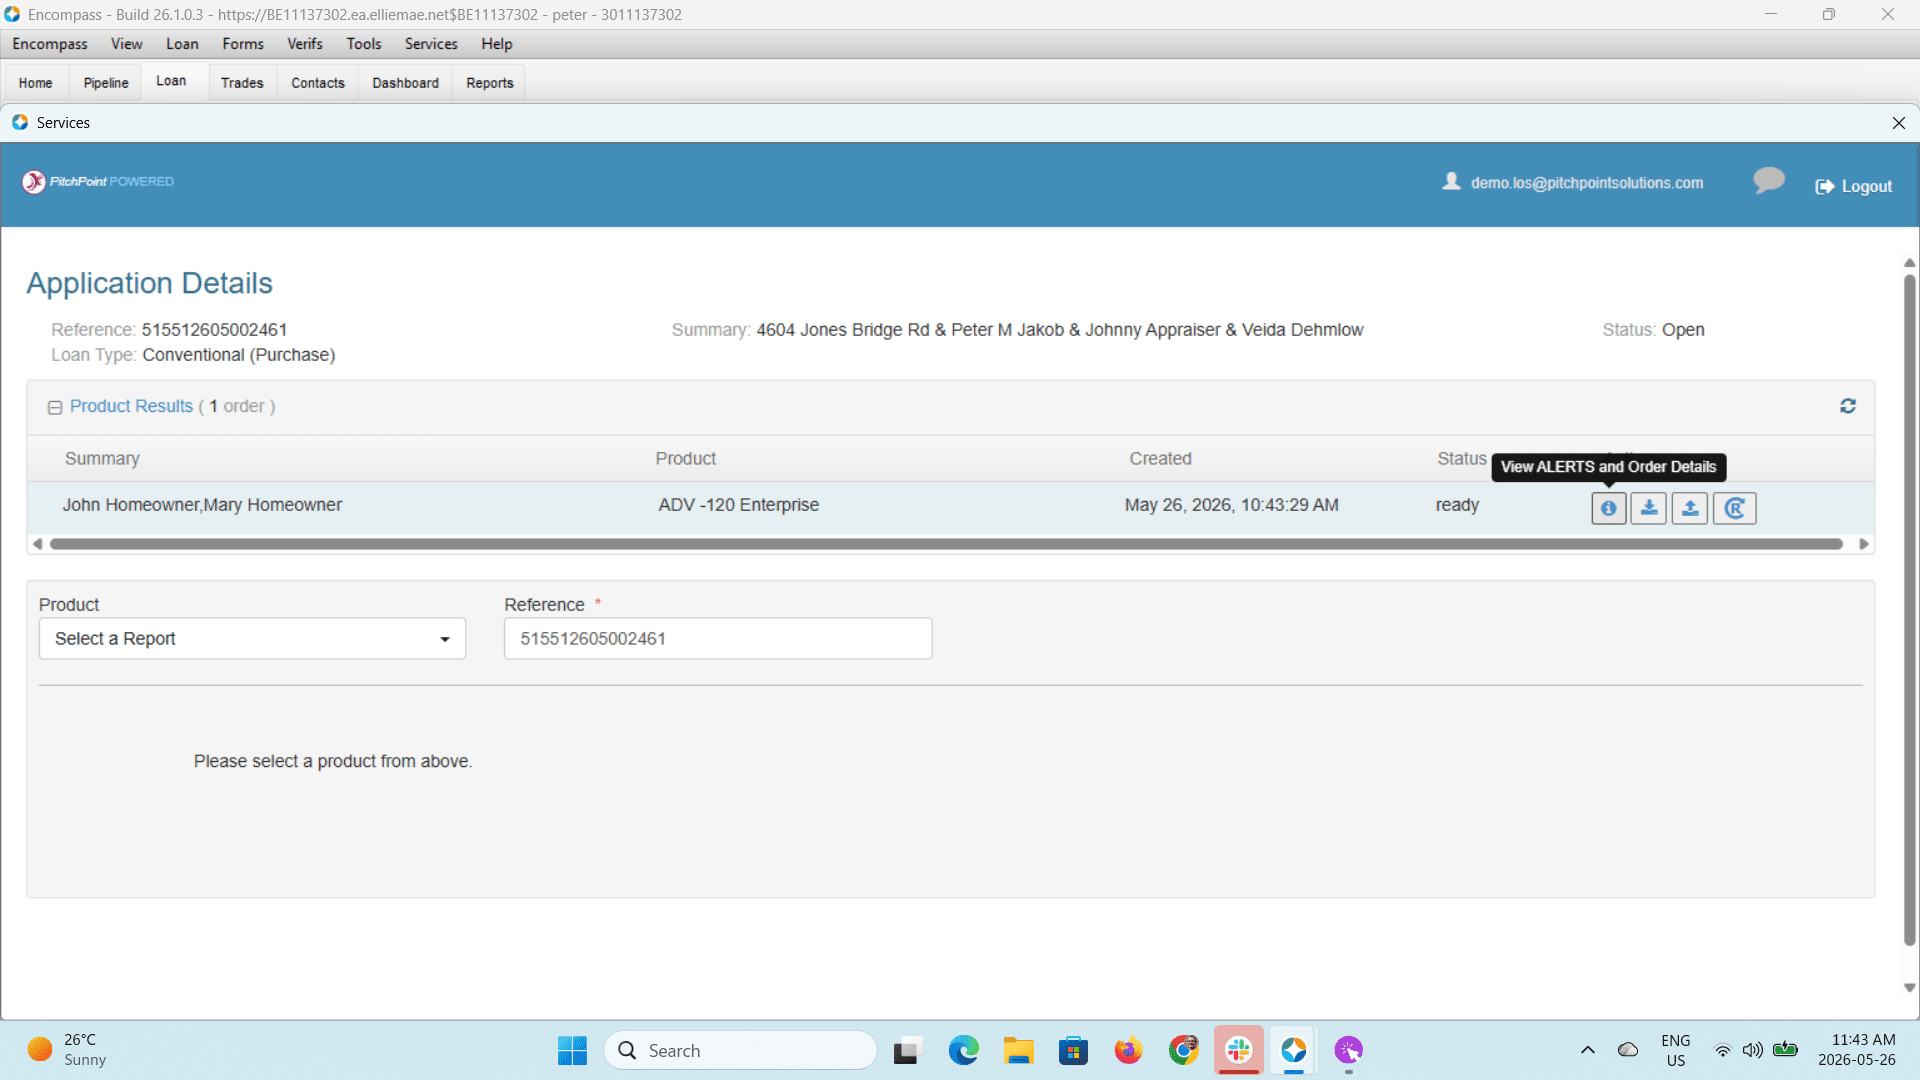Screen dimensions: 1920x1080
Task: Open the Encompass menu
Action: [x=50, y=44]
